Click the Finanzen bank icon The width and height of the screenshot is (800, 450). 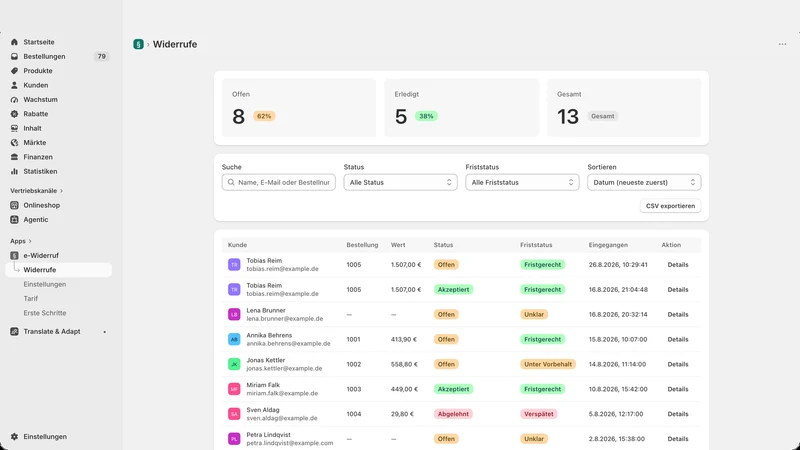[x=14, y=157]
